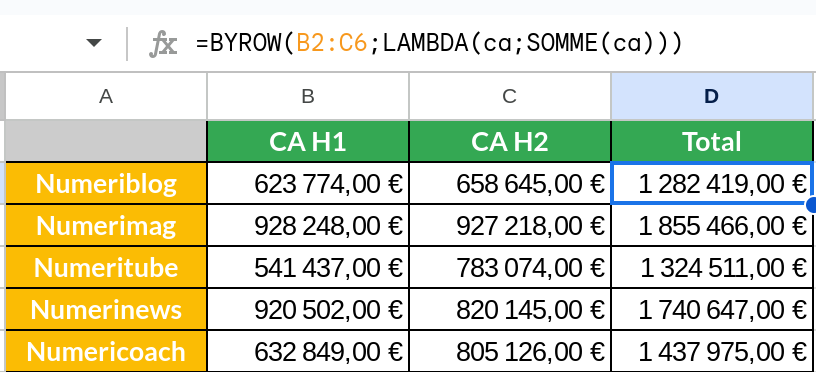Image resolution: width=816 pixels, height=372 pixels.
Task: Click the green Total header cell
Action: pos(711,142)
